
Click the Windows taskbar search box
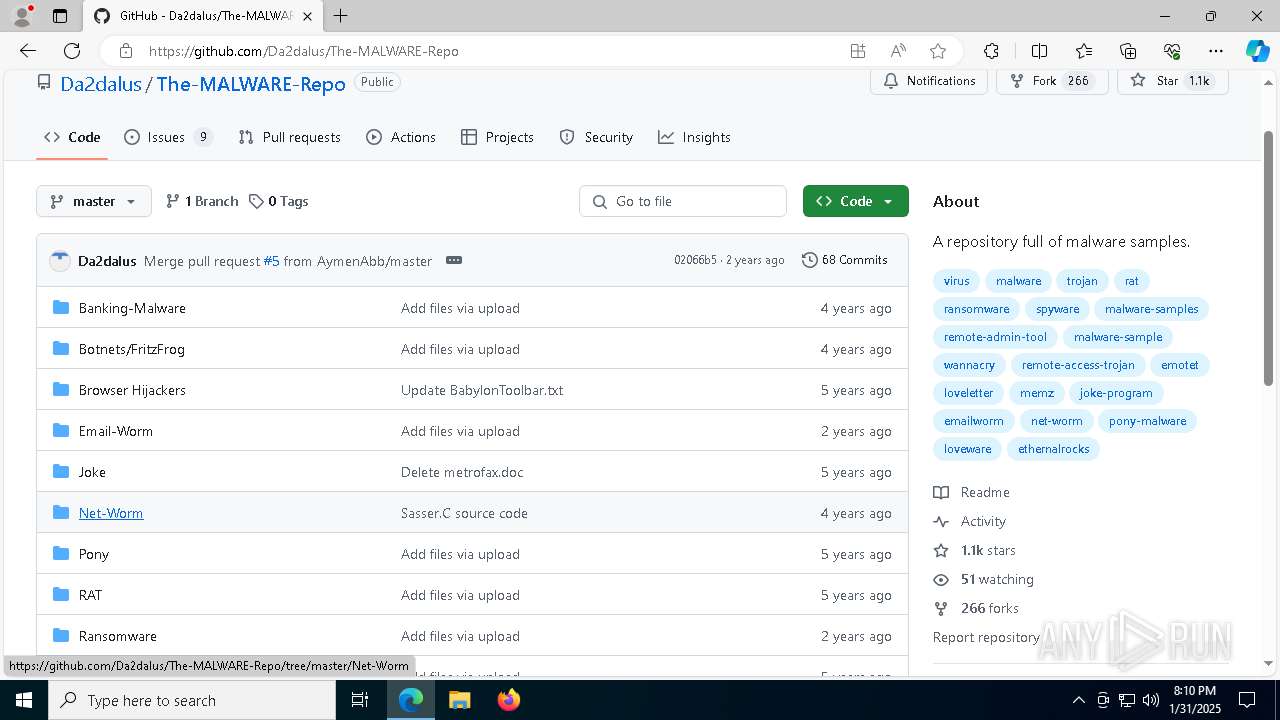pyautogui.click(x=192, y=700)
